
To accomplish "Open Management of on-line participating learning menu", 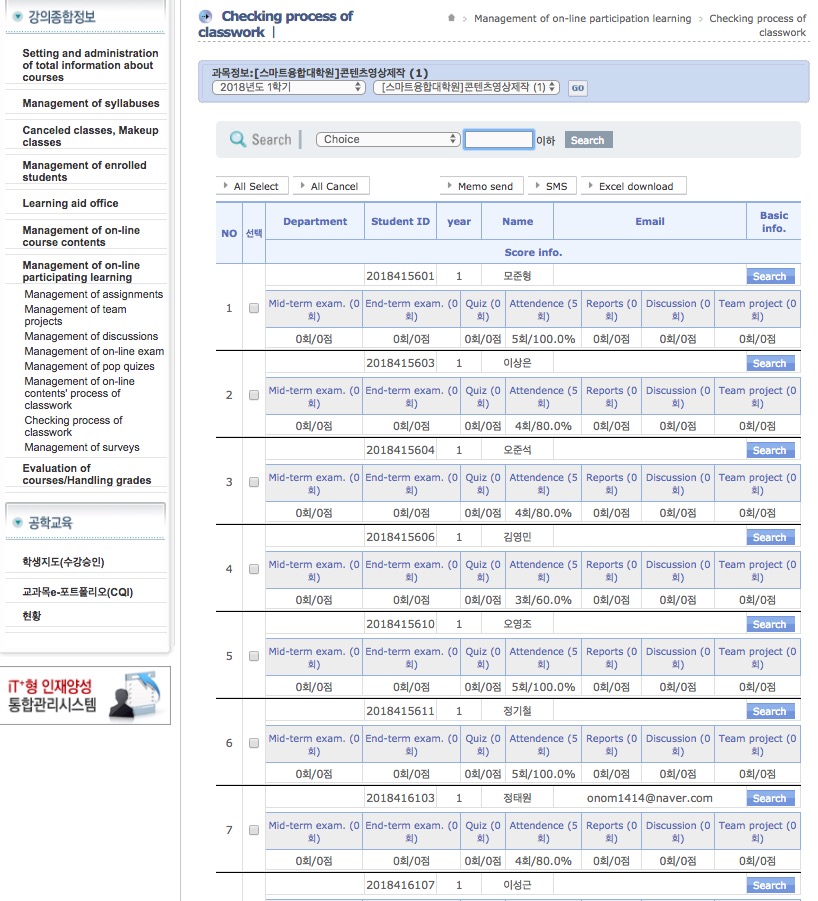I will (x=81, y=271).
